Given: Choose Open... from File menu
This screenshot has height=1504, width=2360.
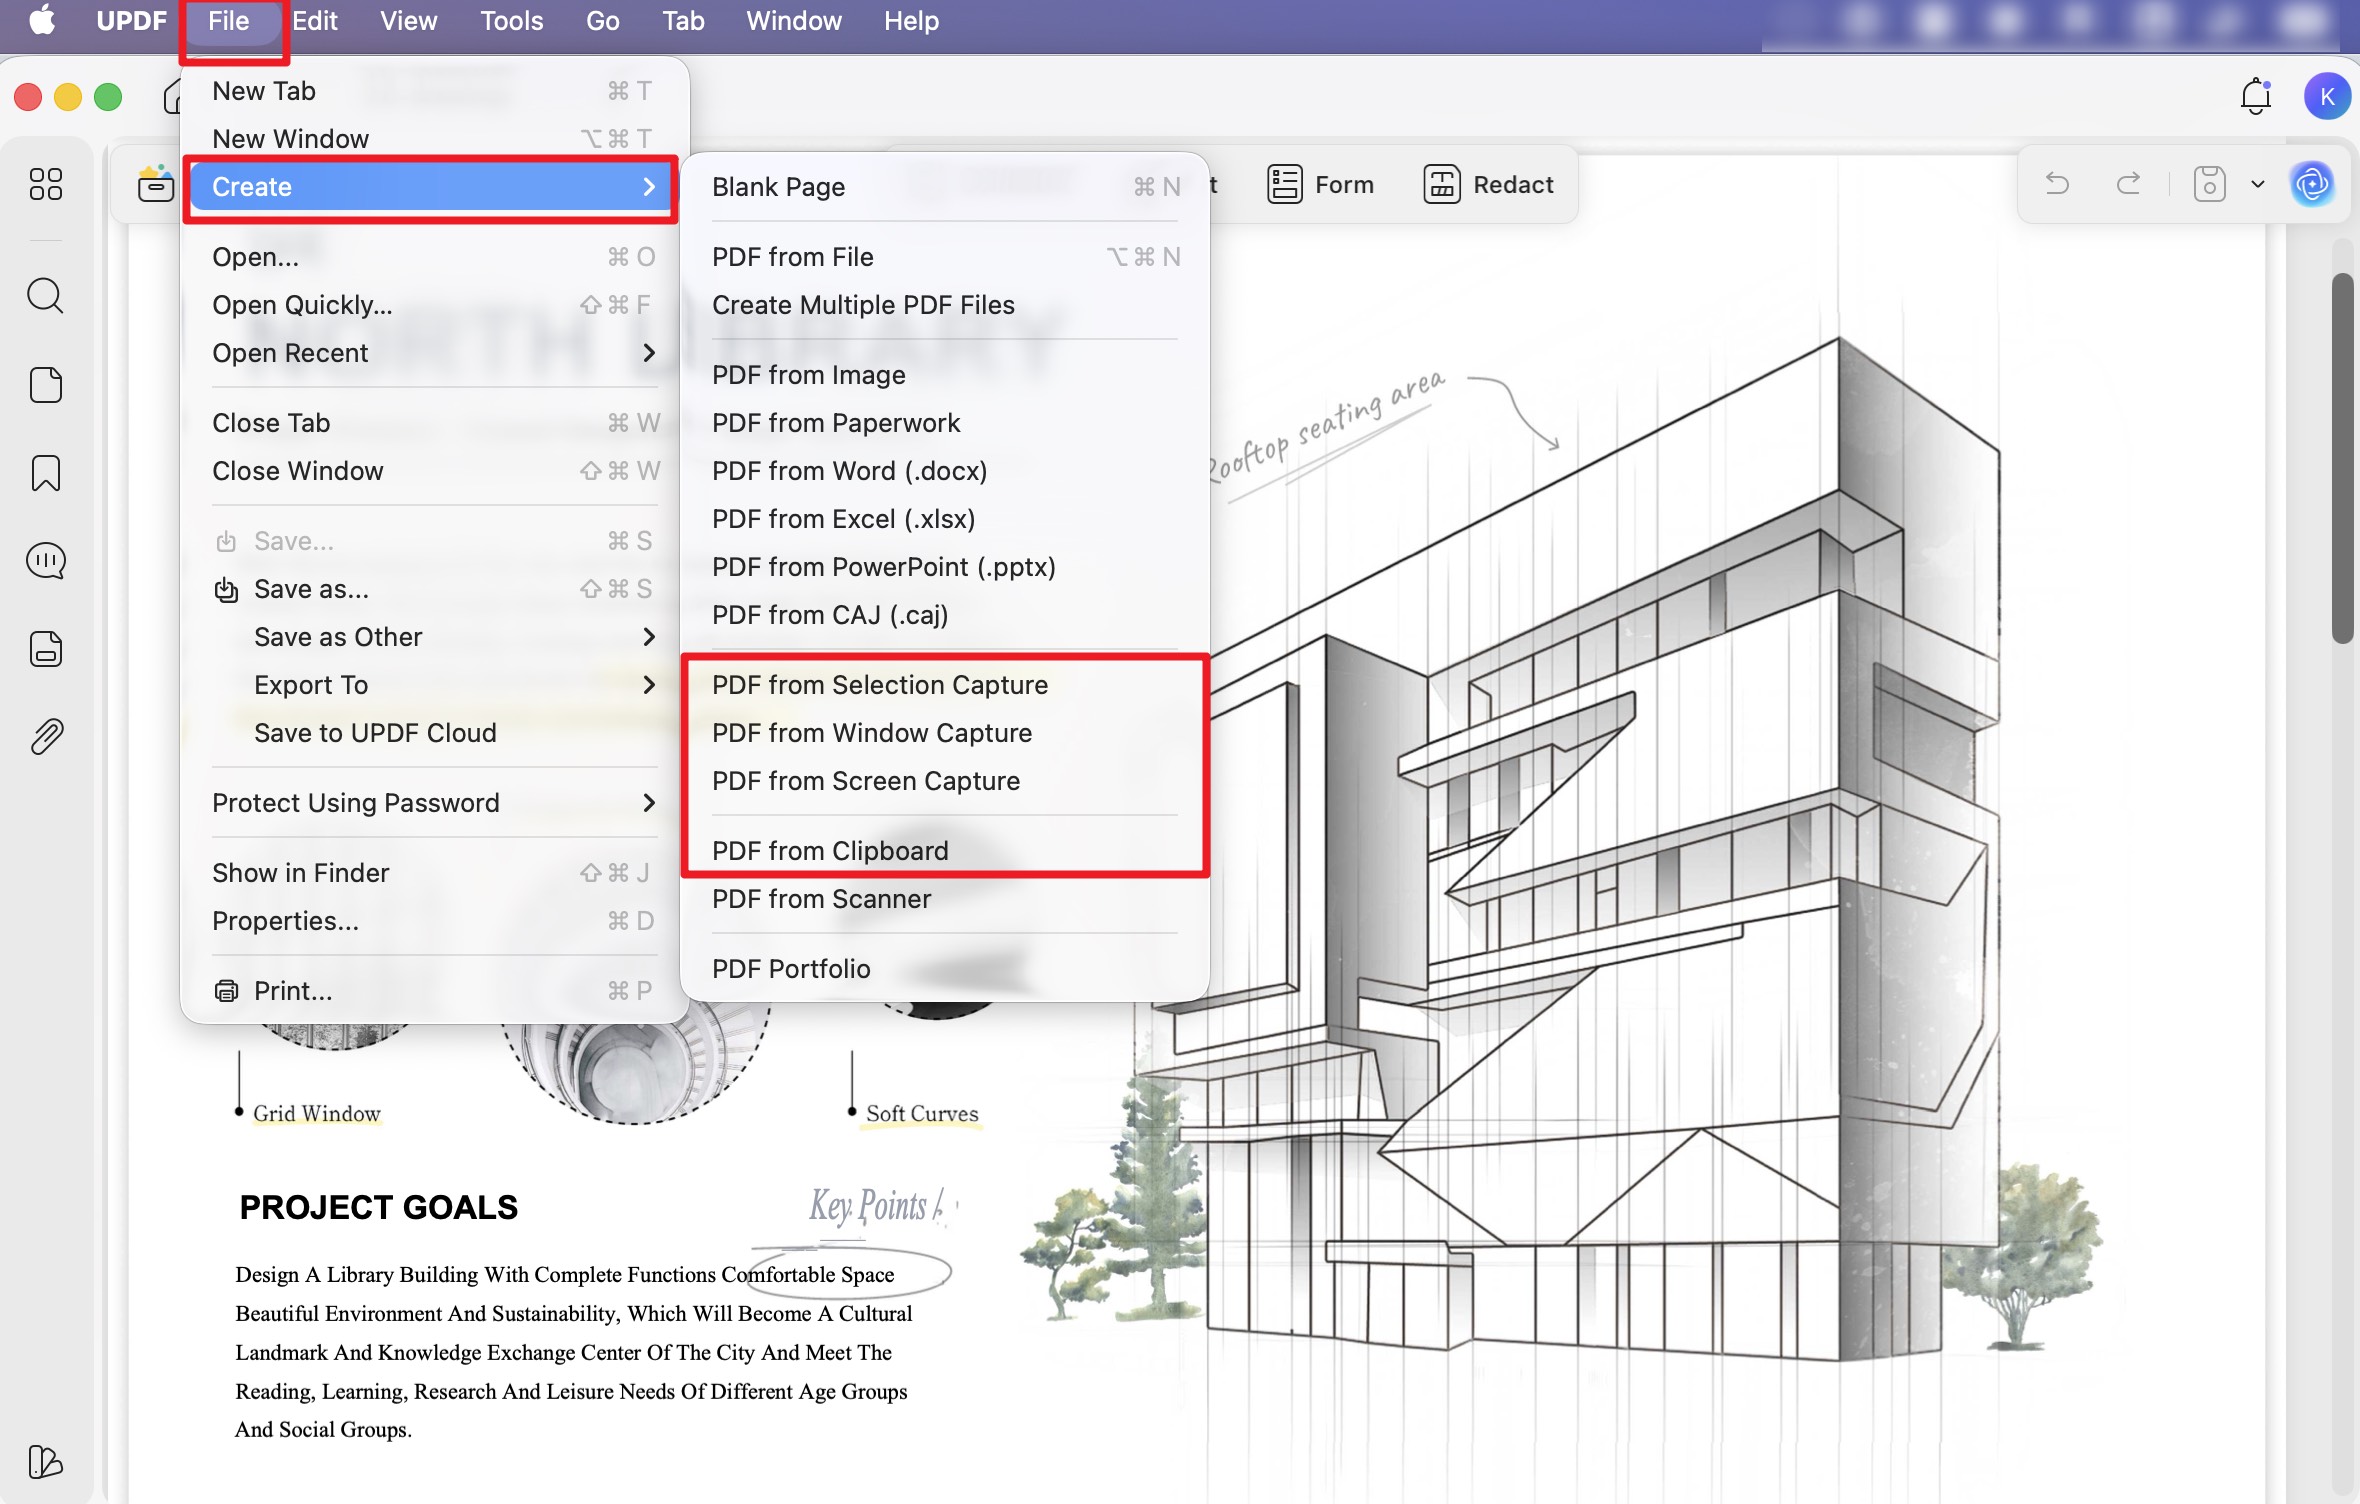Looking at the screenshot, I should (x=434, y=257).
